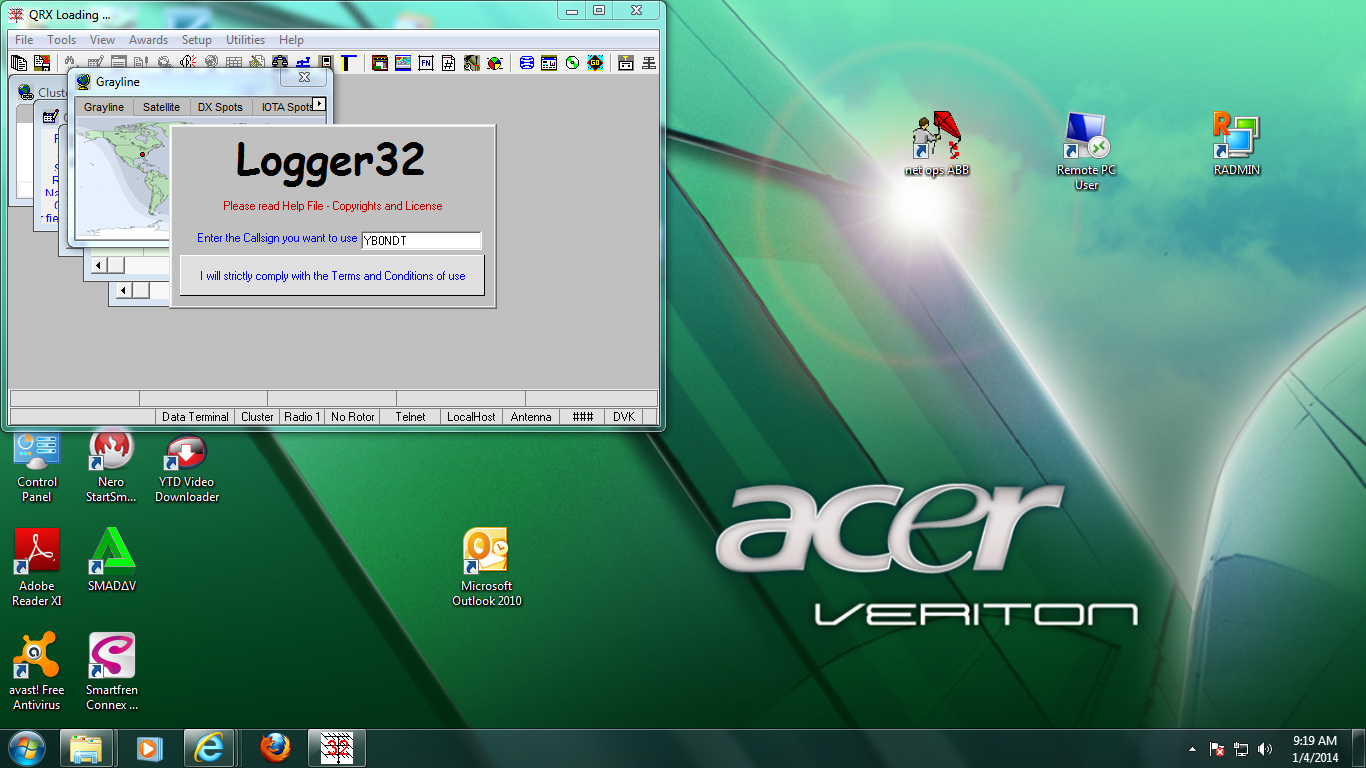Click Telnet in the status bar
This screenshot has width=1366, height=768.
click(x=410, y=417)
